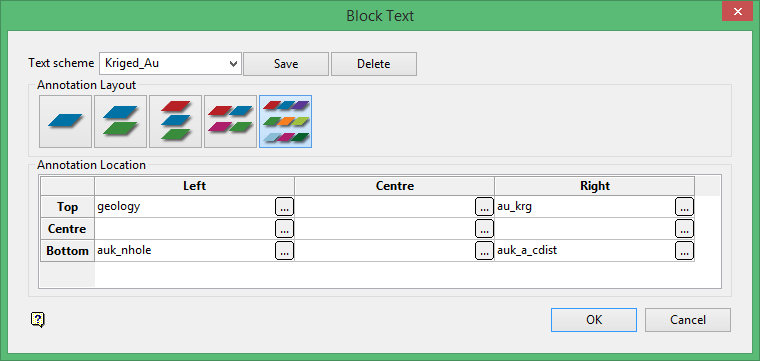Open the help icon at bottom left

pyautogui.click(x=38, y=319)
